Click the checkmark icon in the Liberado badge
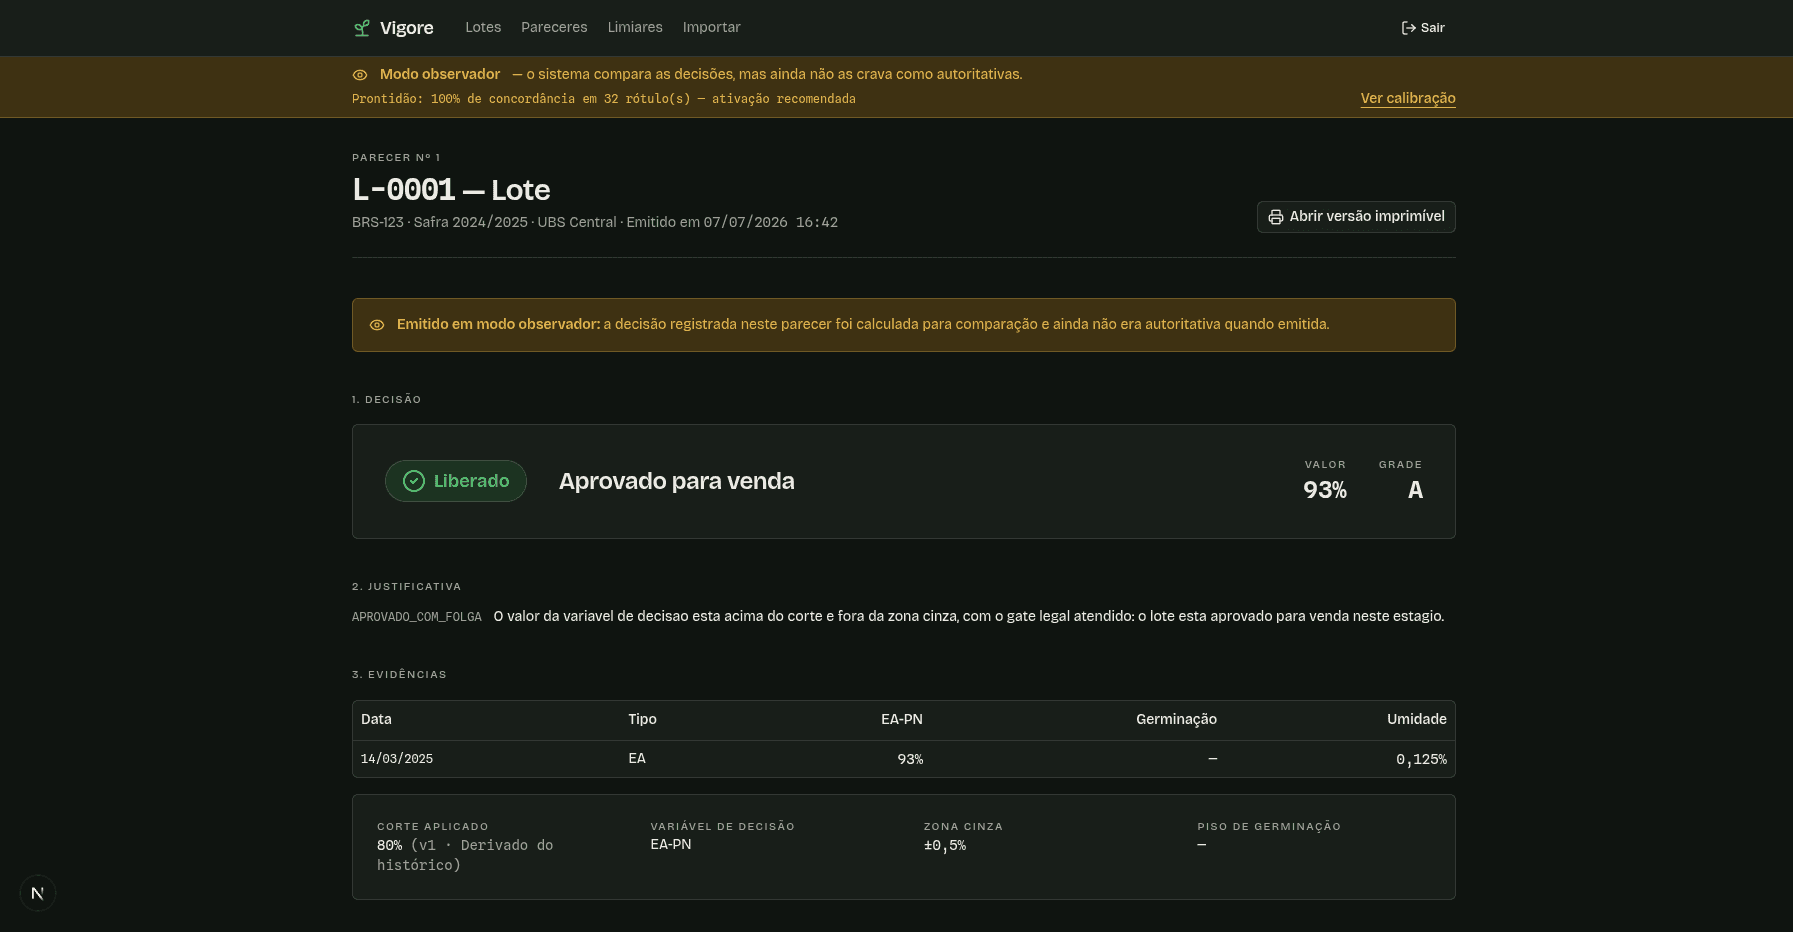1793x932 pixels. 414,481
